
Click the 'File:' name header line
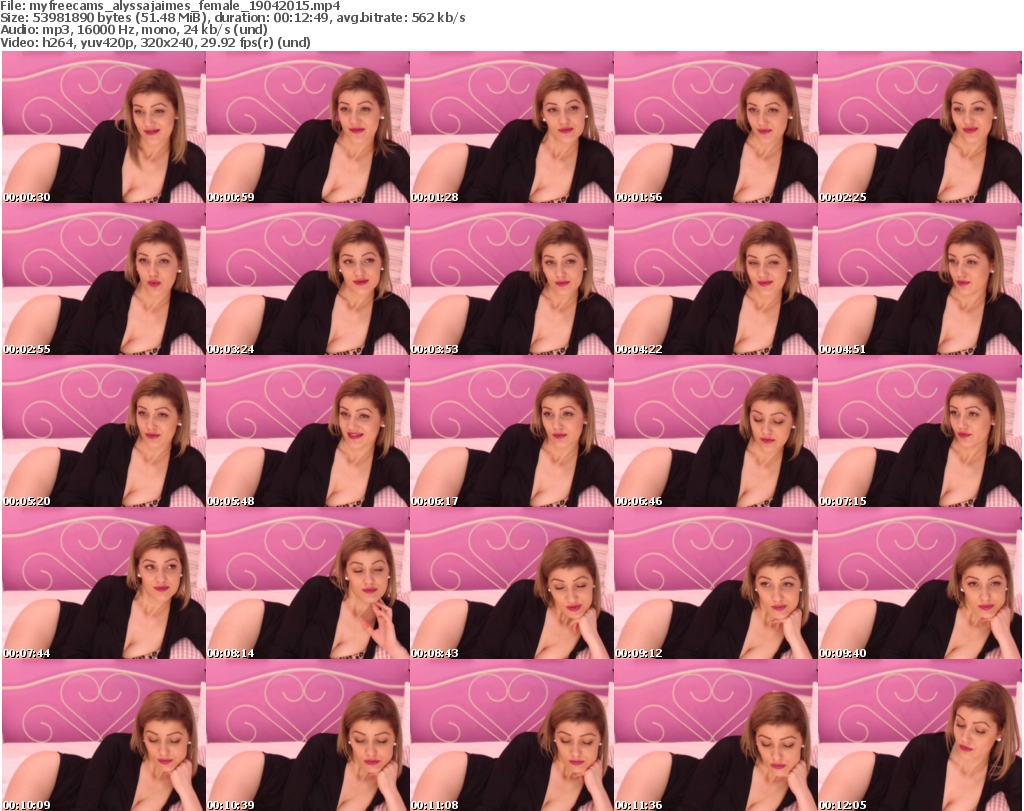pyautogui.click(x=170, y=6)
